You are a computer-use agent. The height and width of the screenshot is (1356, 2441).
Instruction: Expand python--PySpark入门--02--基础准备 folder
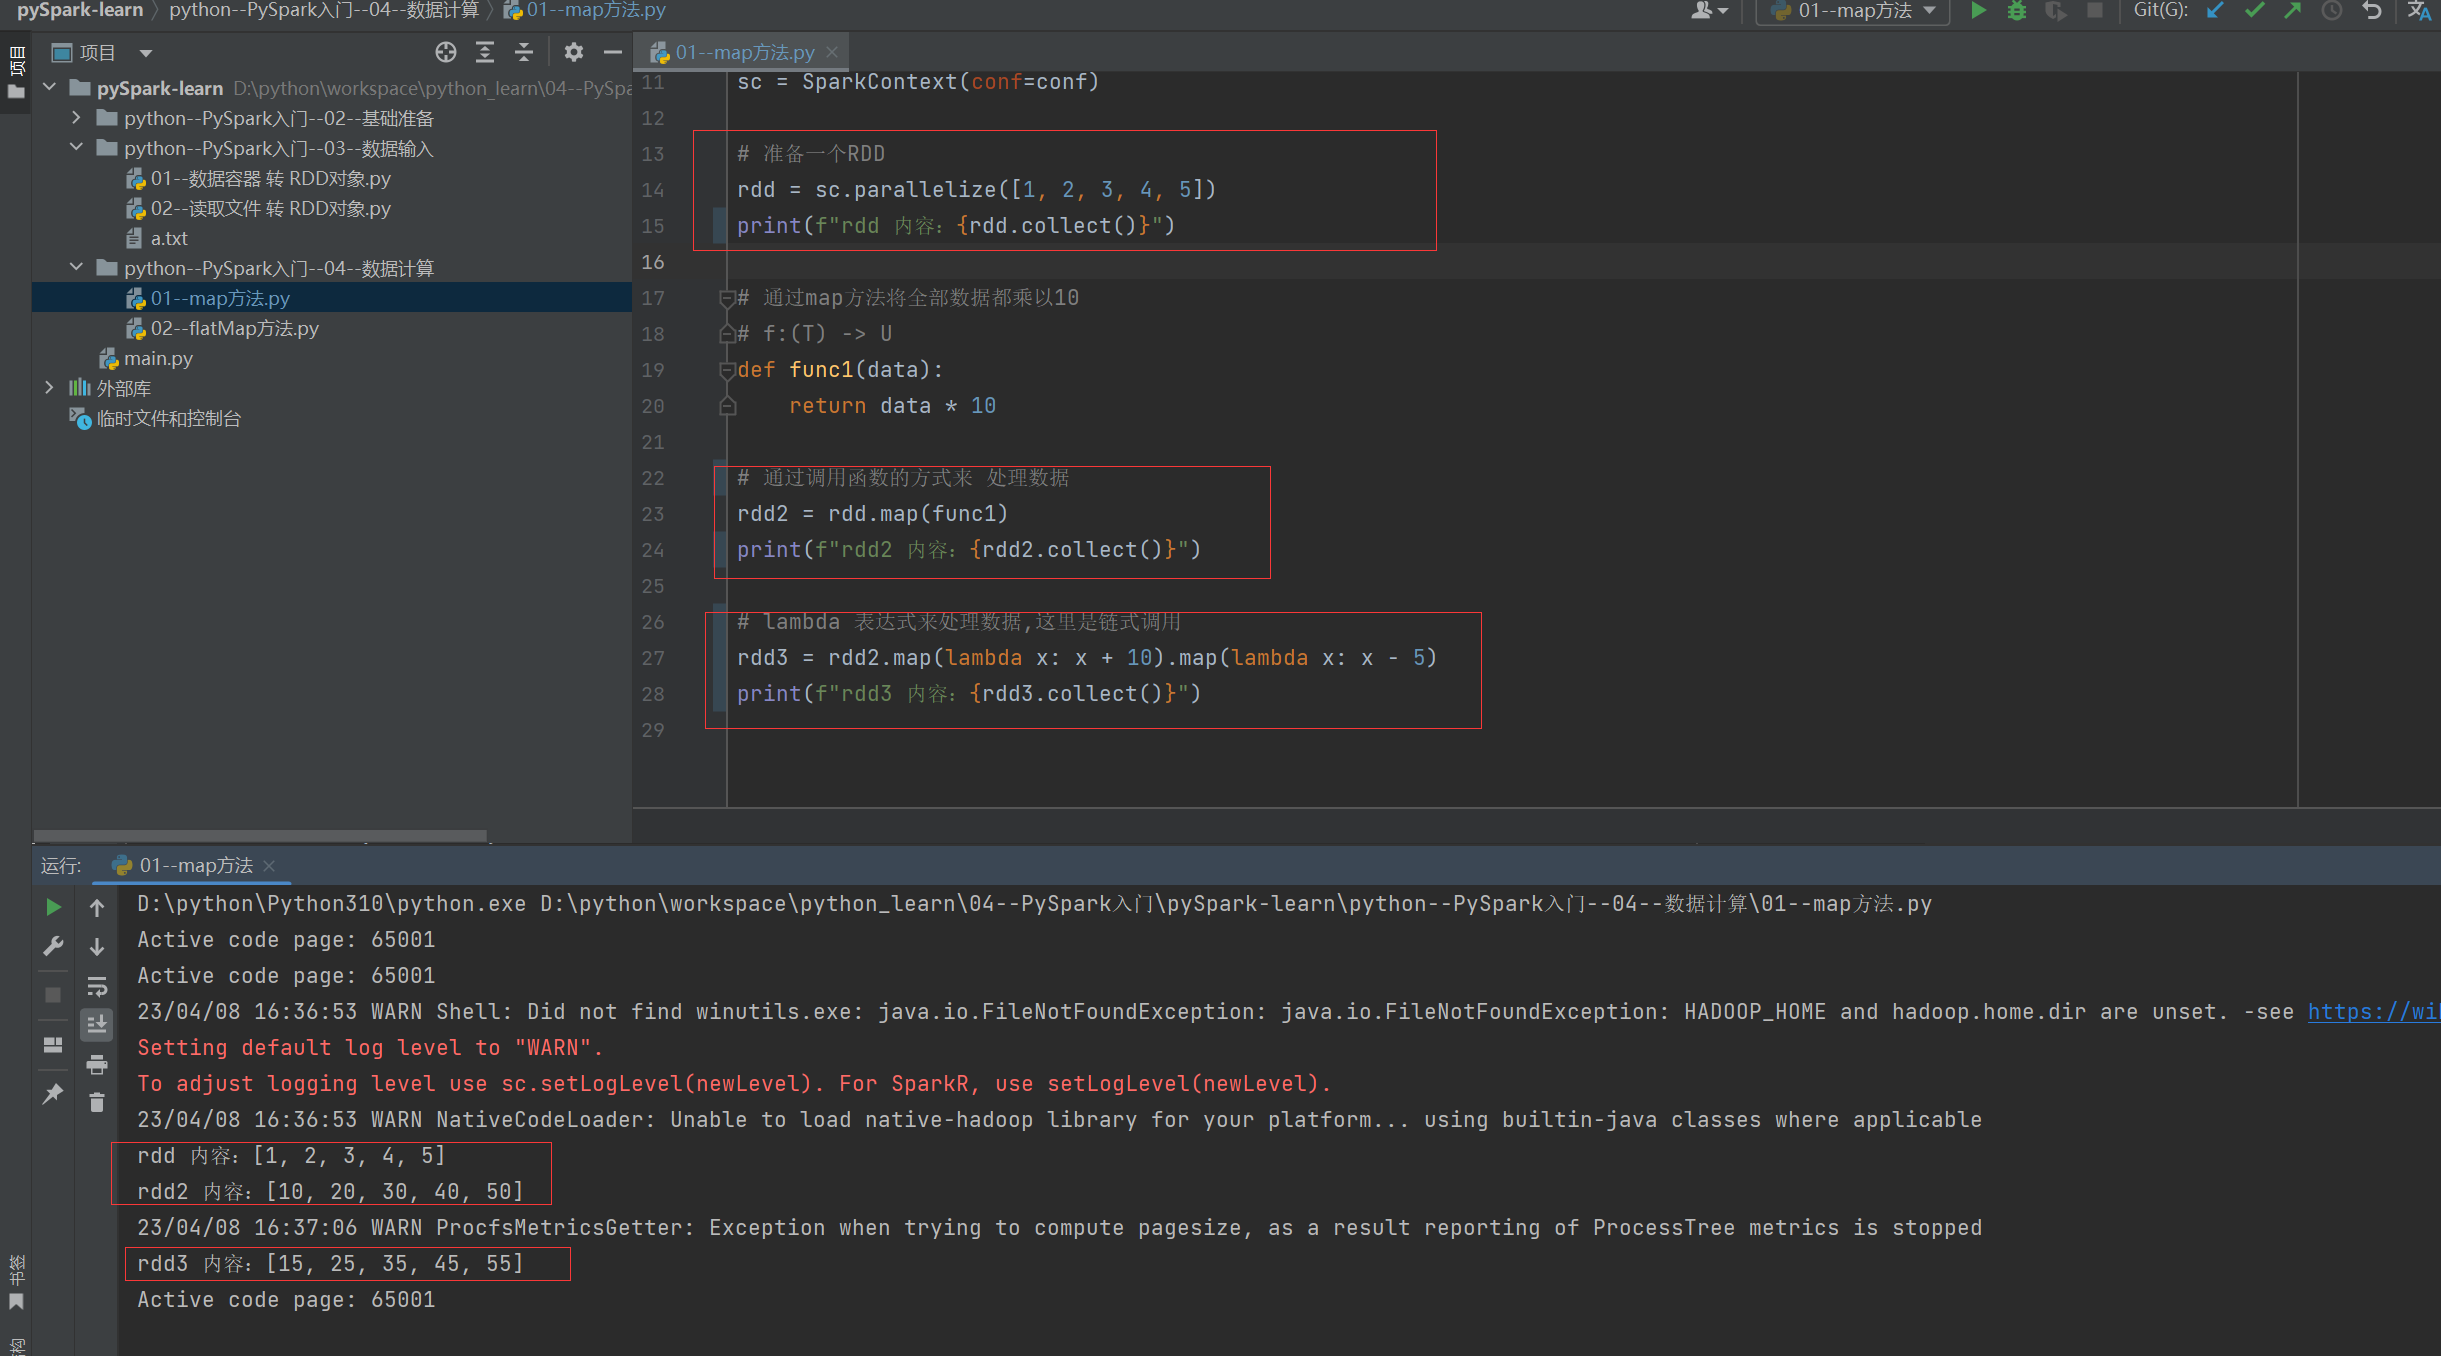click(x=76, y=118)
